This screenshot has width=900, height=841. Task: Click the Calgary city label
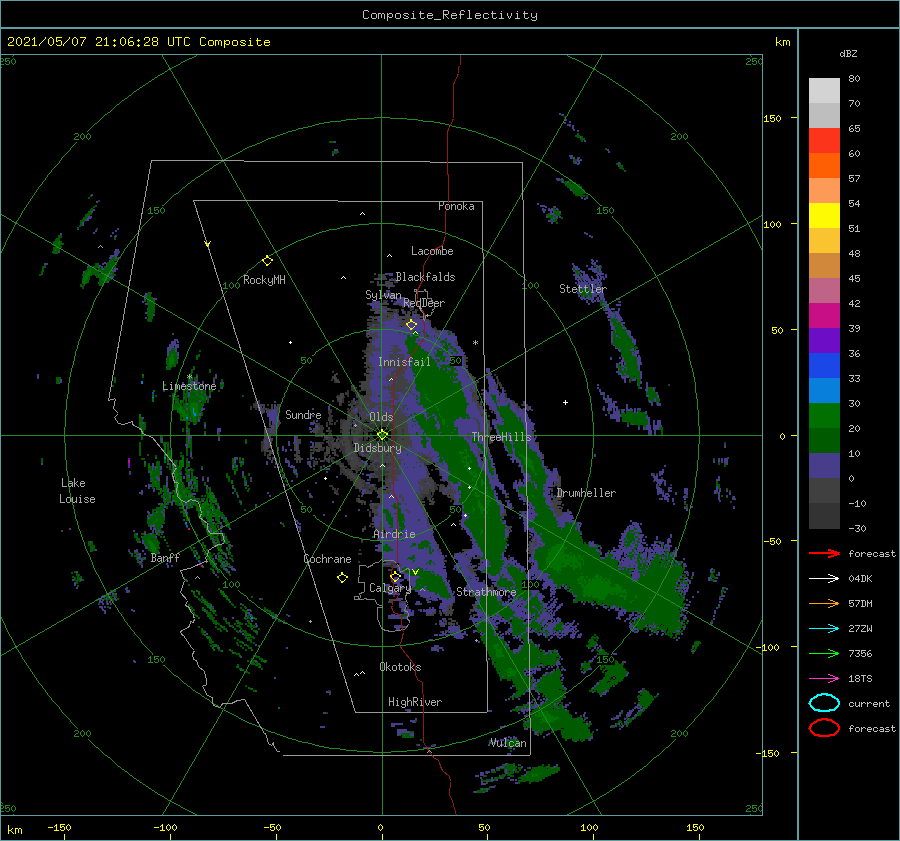[390, 588]
